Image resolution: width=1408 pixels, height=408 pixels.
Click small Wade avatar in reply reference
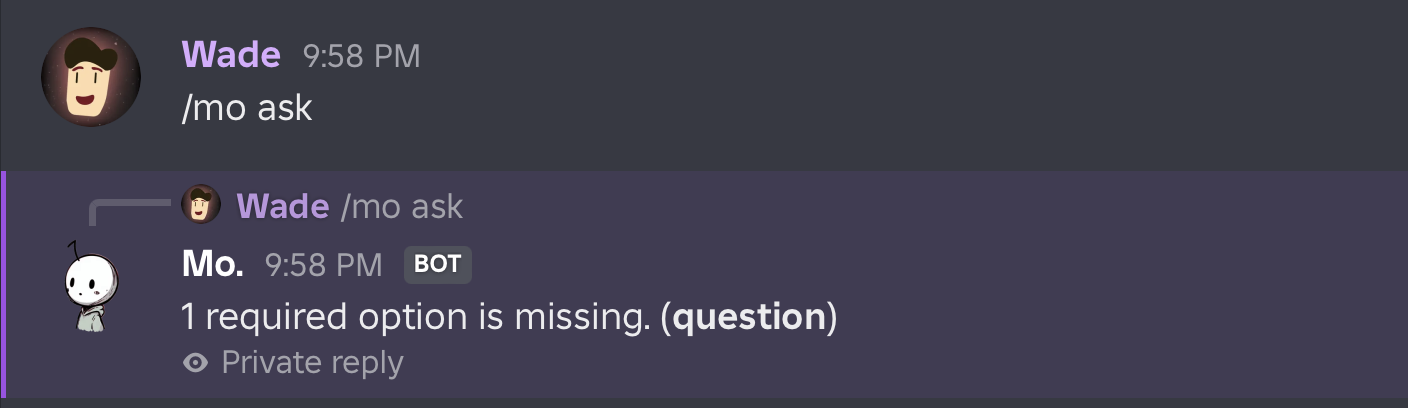click(201, 205)
